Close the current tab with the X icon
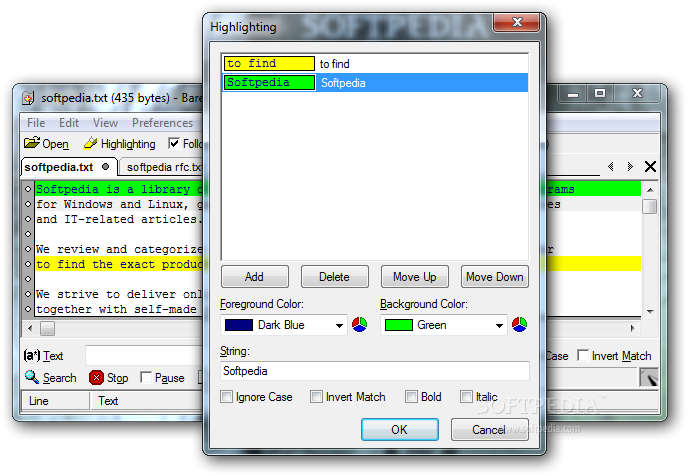 pyautogui.click(x=650, y=167)
